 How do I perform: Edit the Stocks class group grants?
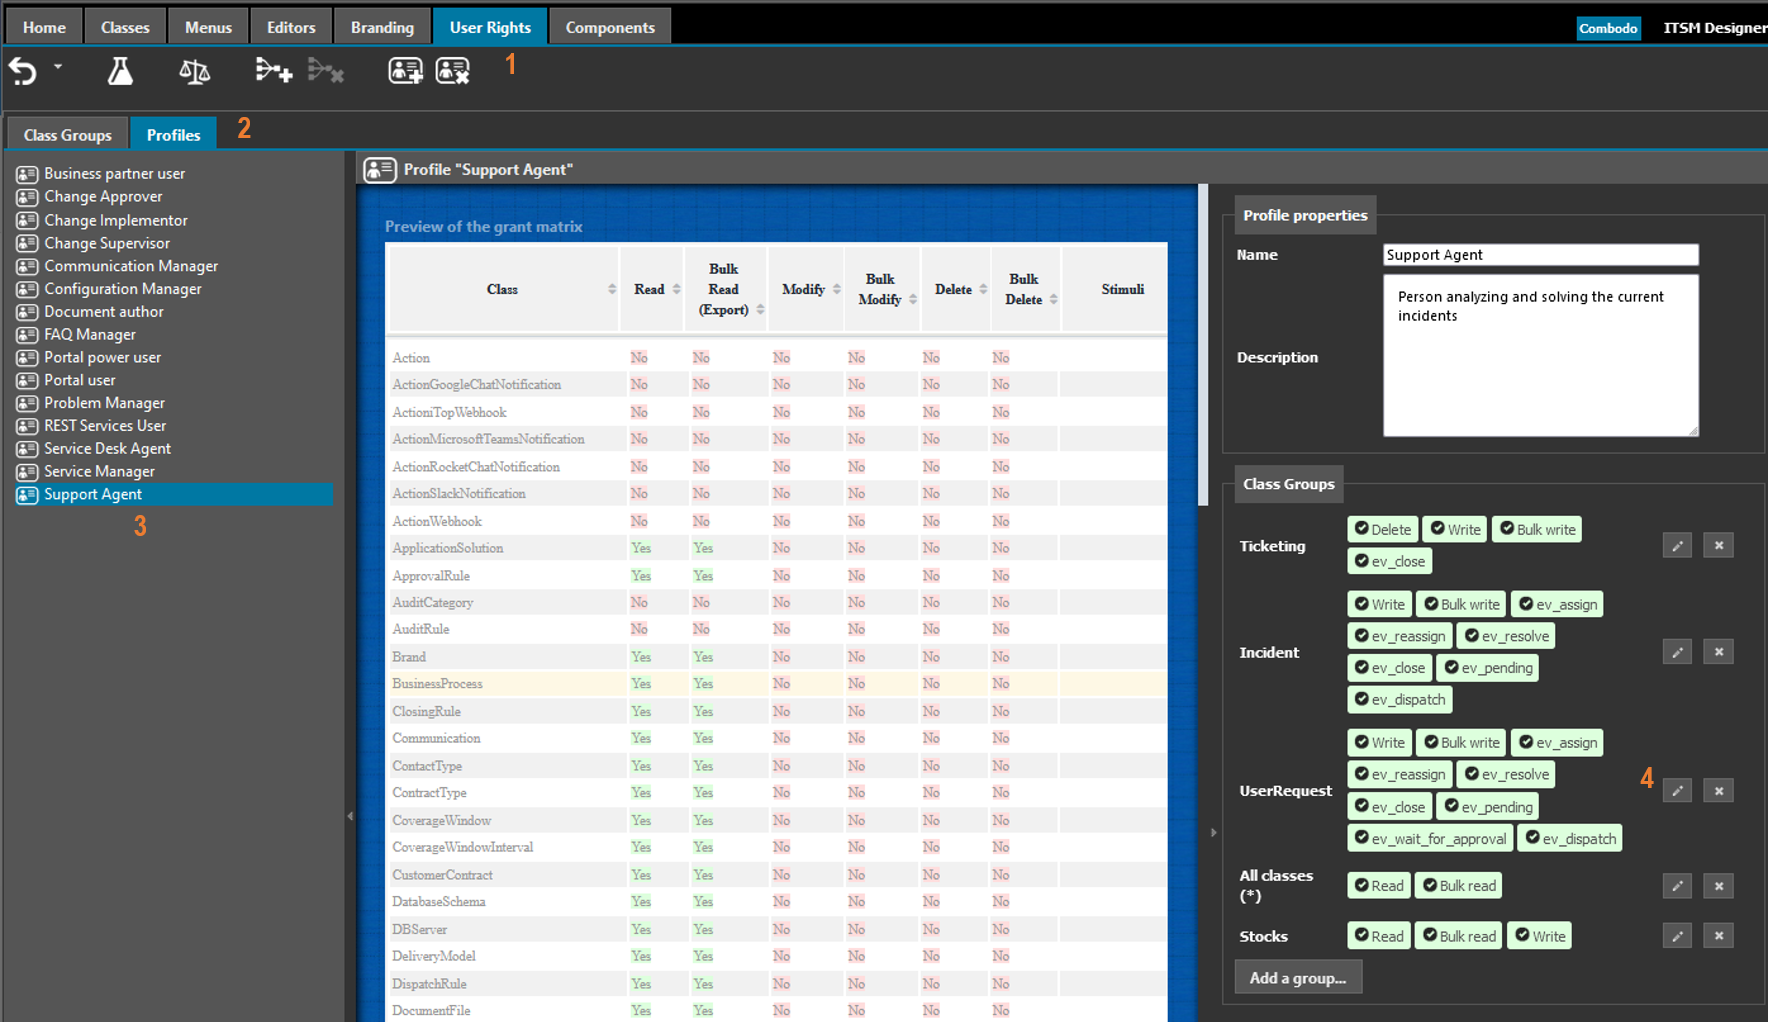pos(1677,937)
